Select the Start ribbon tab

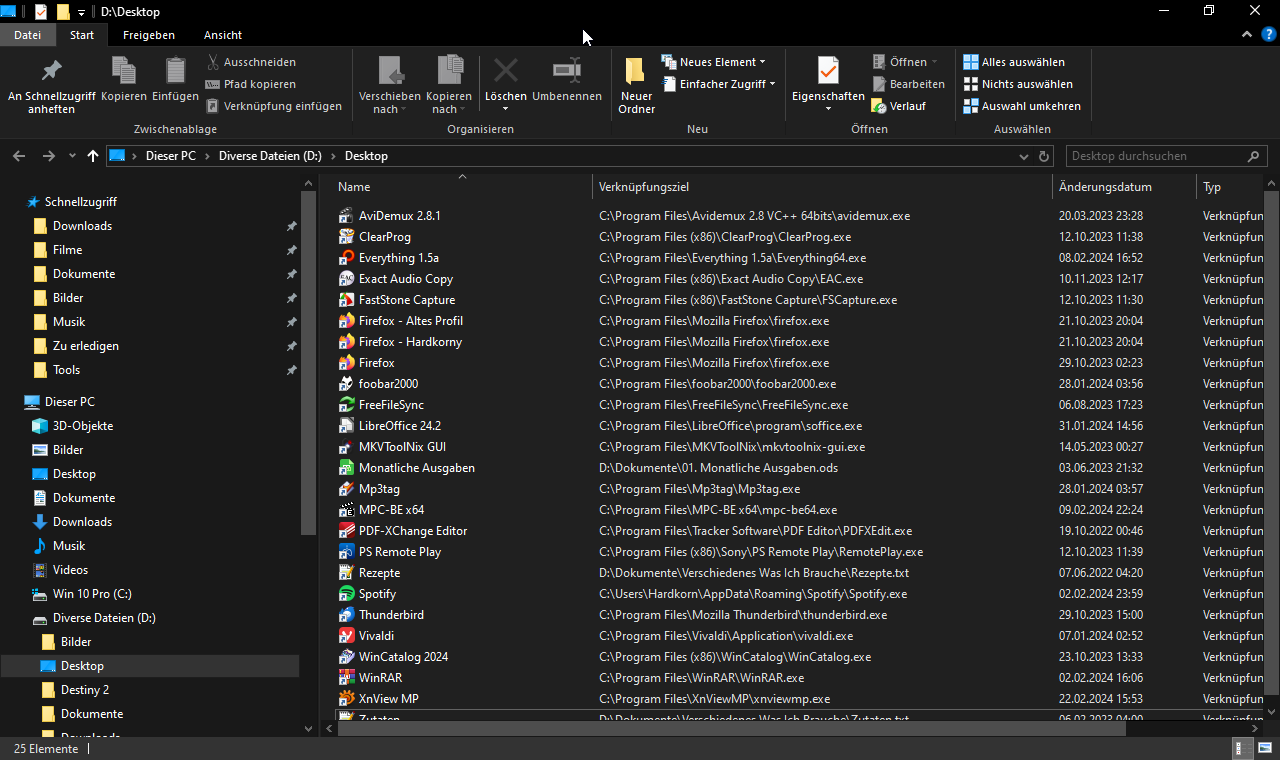82,35
